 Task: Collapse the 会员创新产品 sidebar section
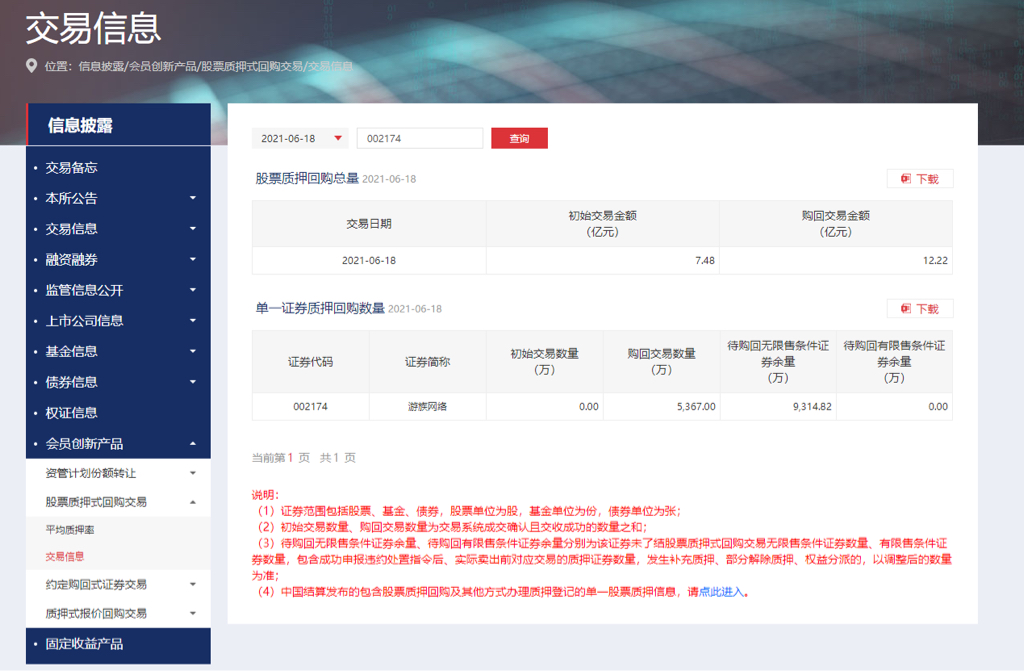pyautogui.click(x=193, y=444)
